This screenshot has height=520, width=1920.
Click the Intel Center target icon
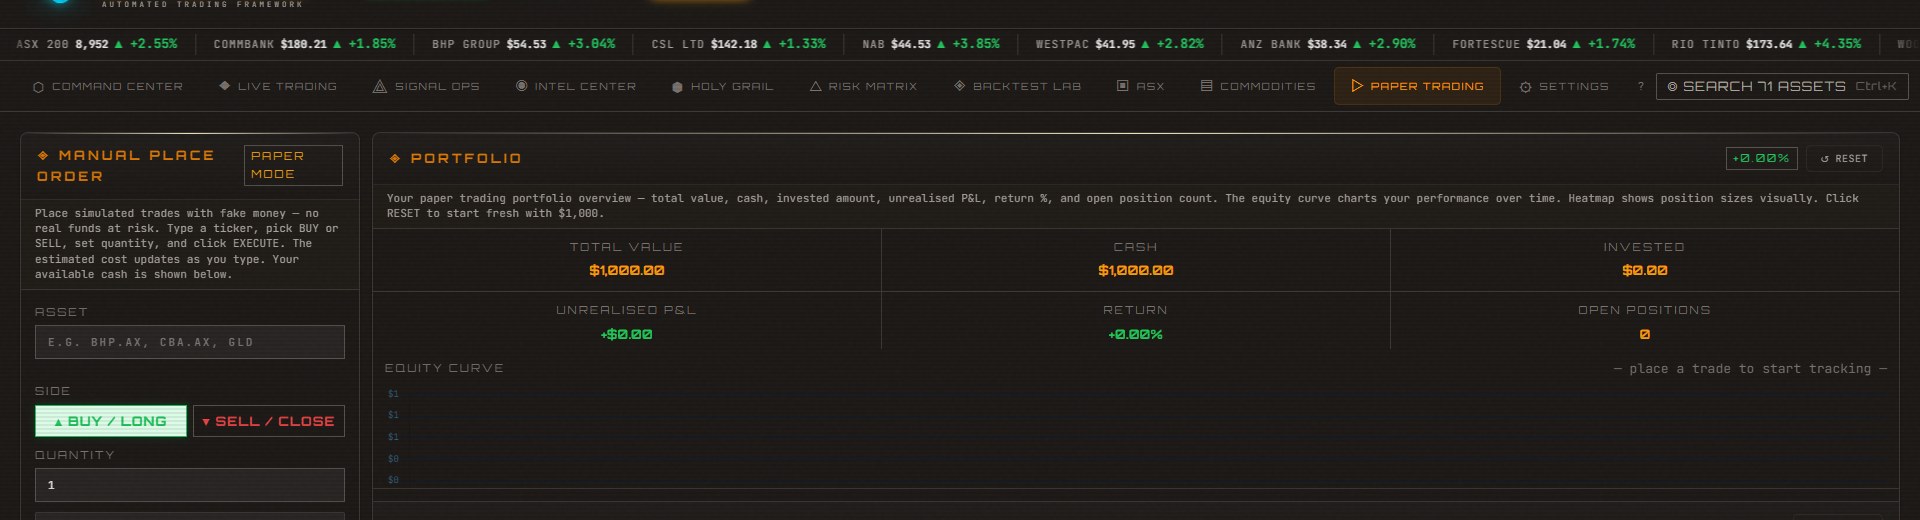521,86
